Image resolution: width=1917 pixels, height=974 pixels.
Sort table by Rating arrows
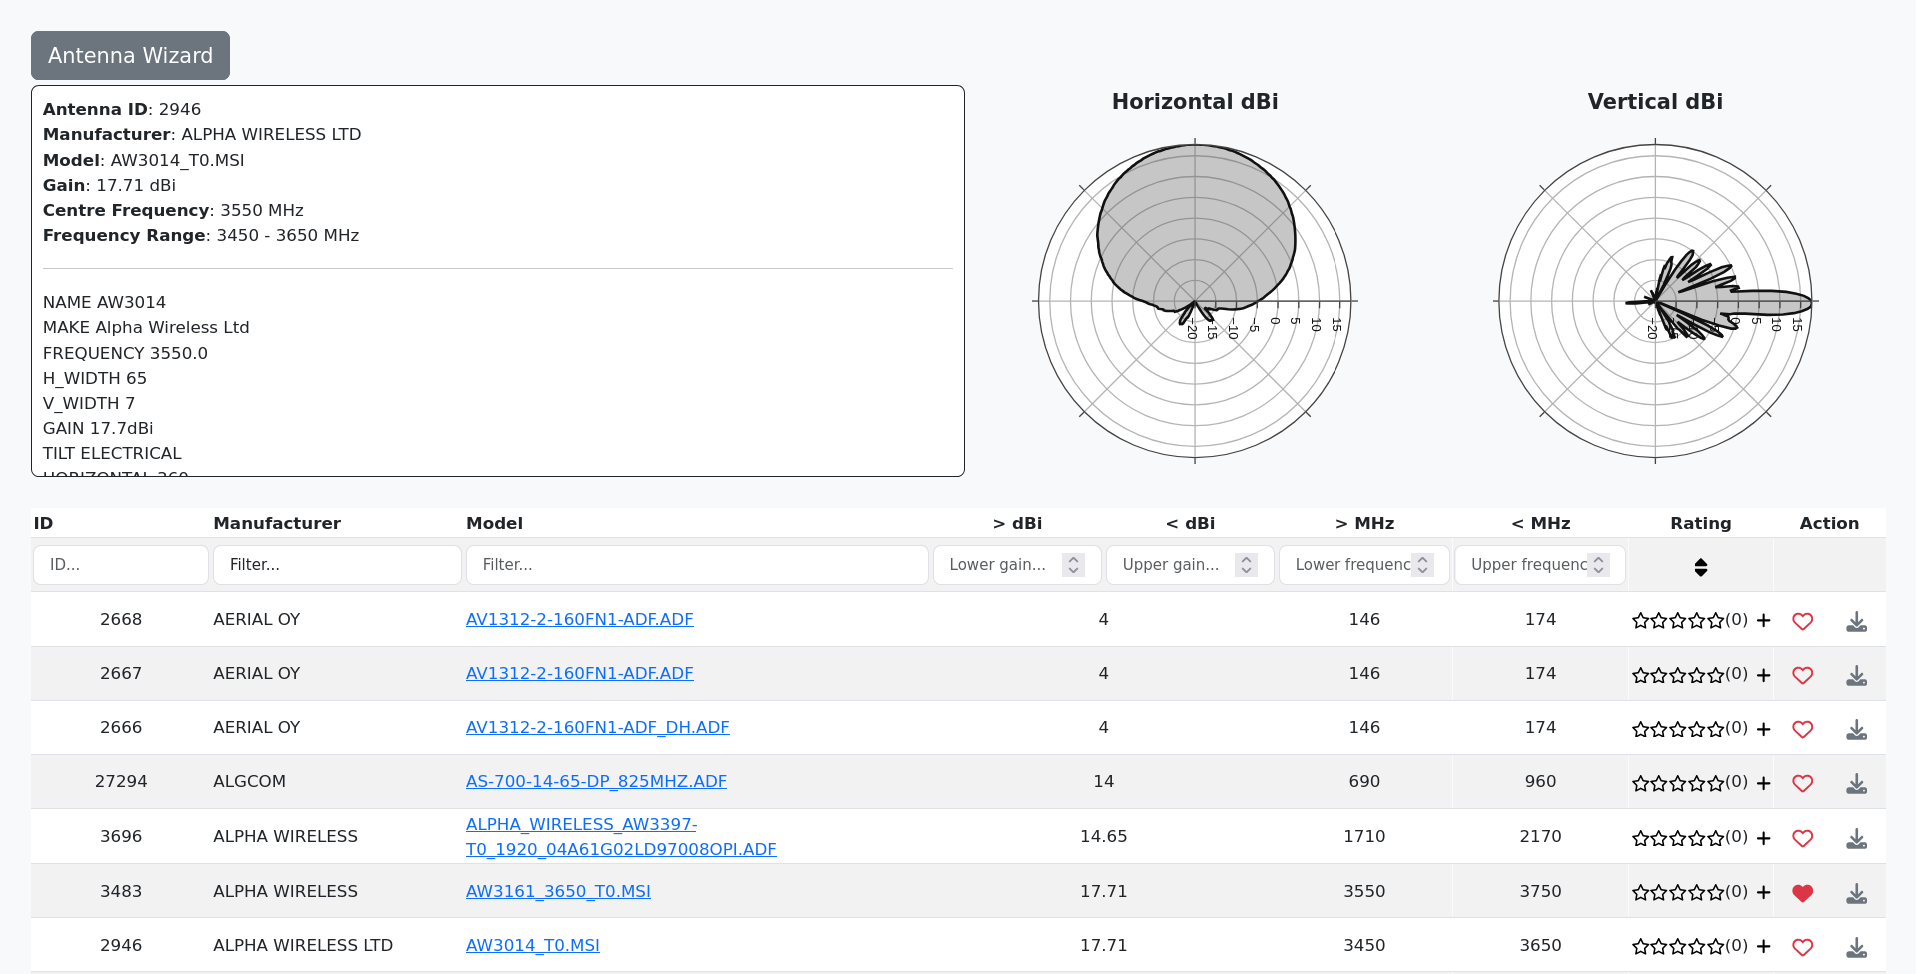(x=1700, y=567)
